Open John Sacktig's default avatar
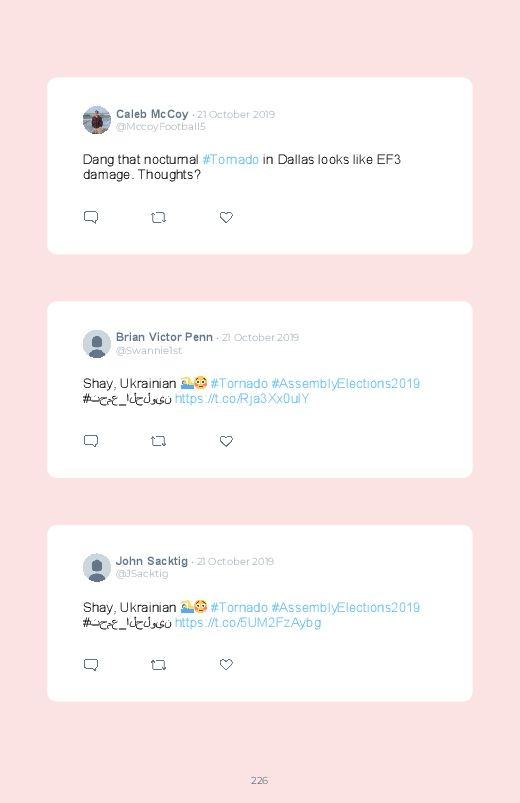This screenshot has width=520, height=803. (97, 567)
